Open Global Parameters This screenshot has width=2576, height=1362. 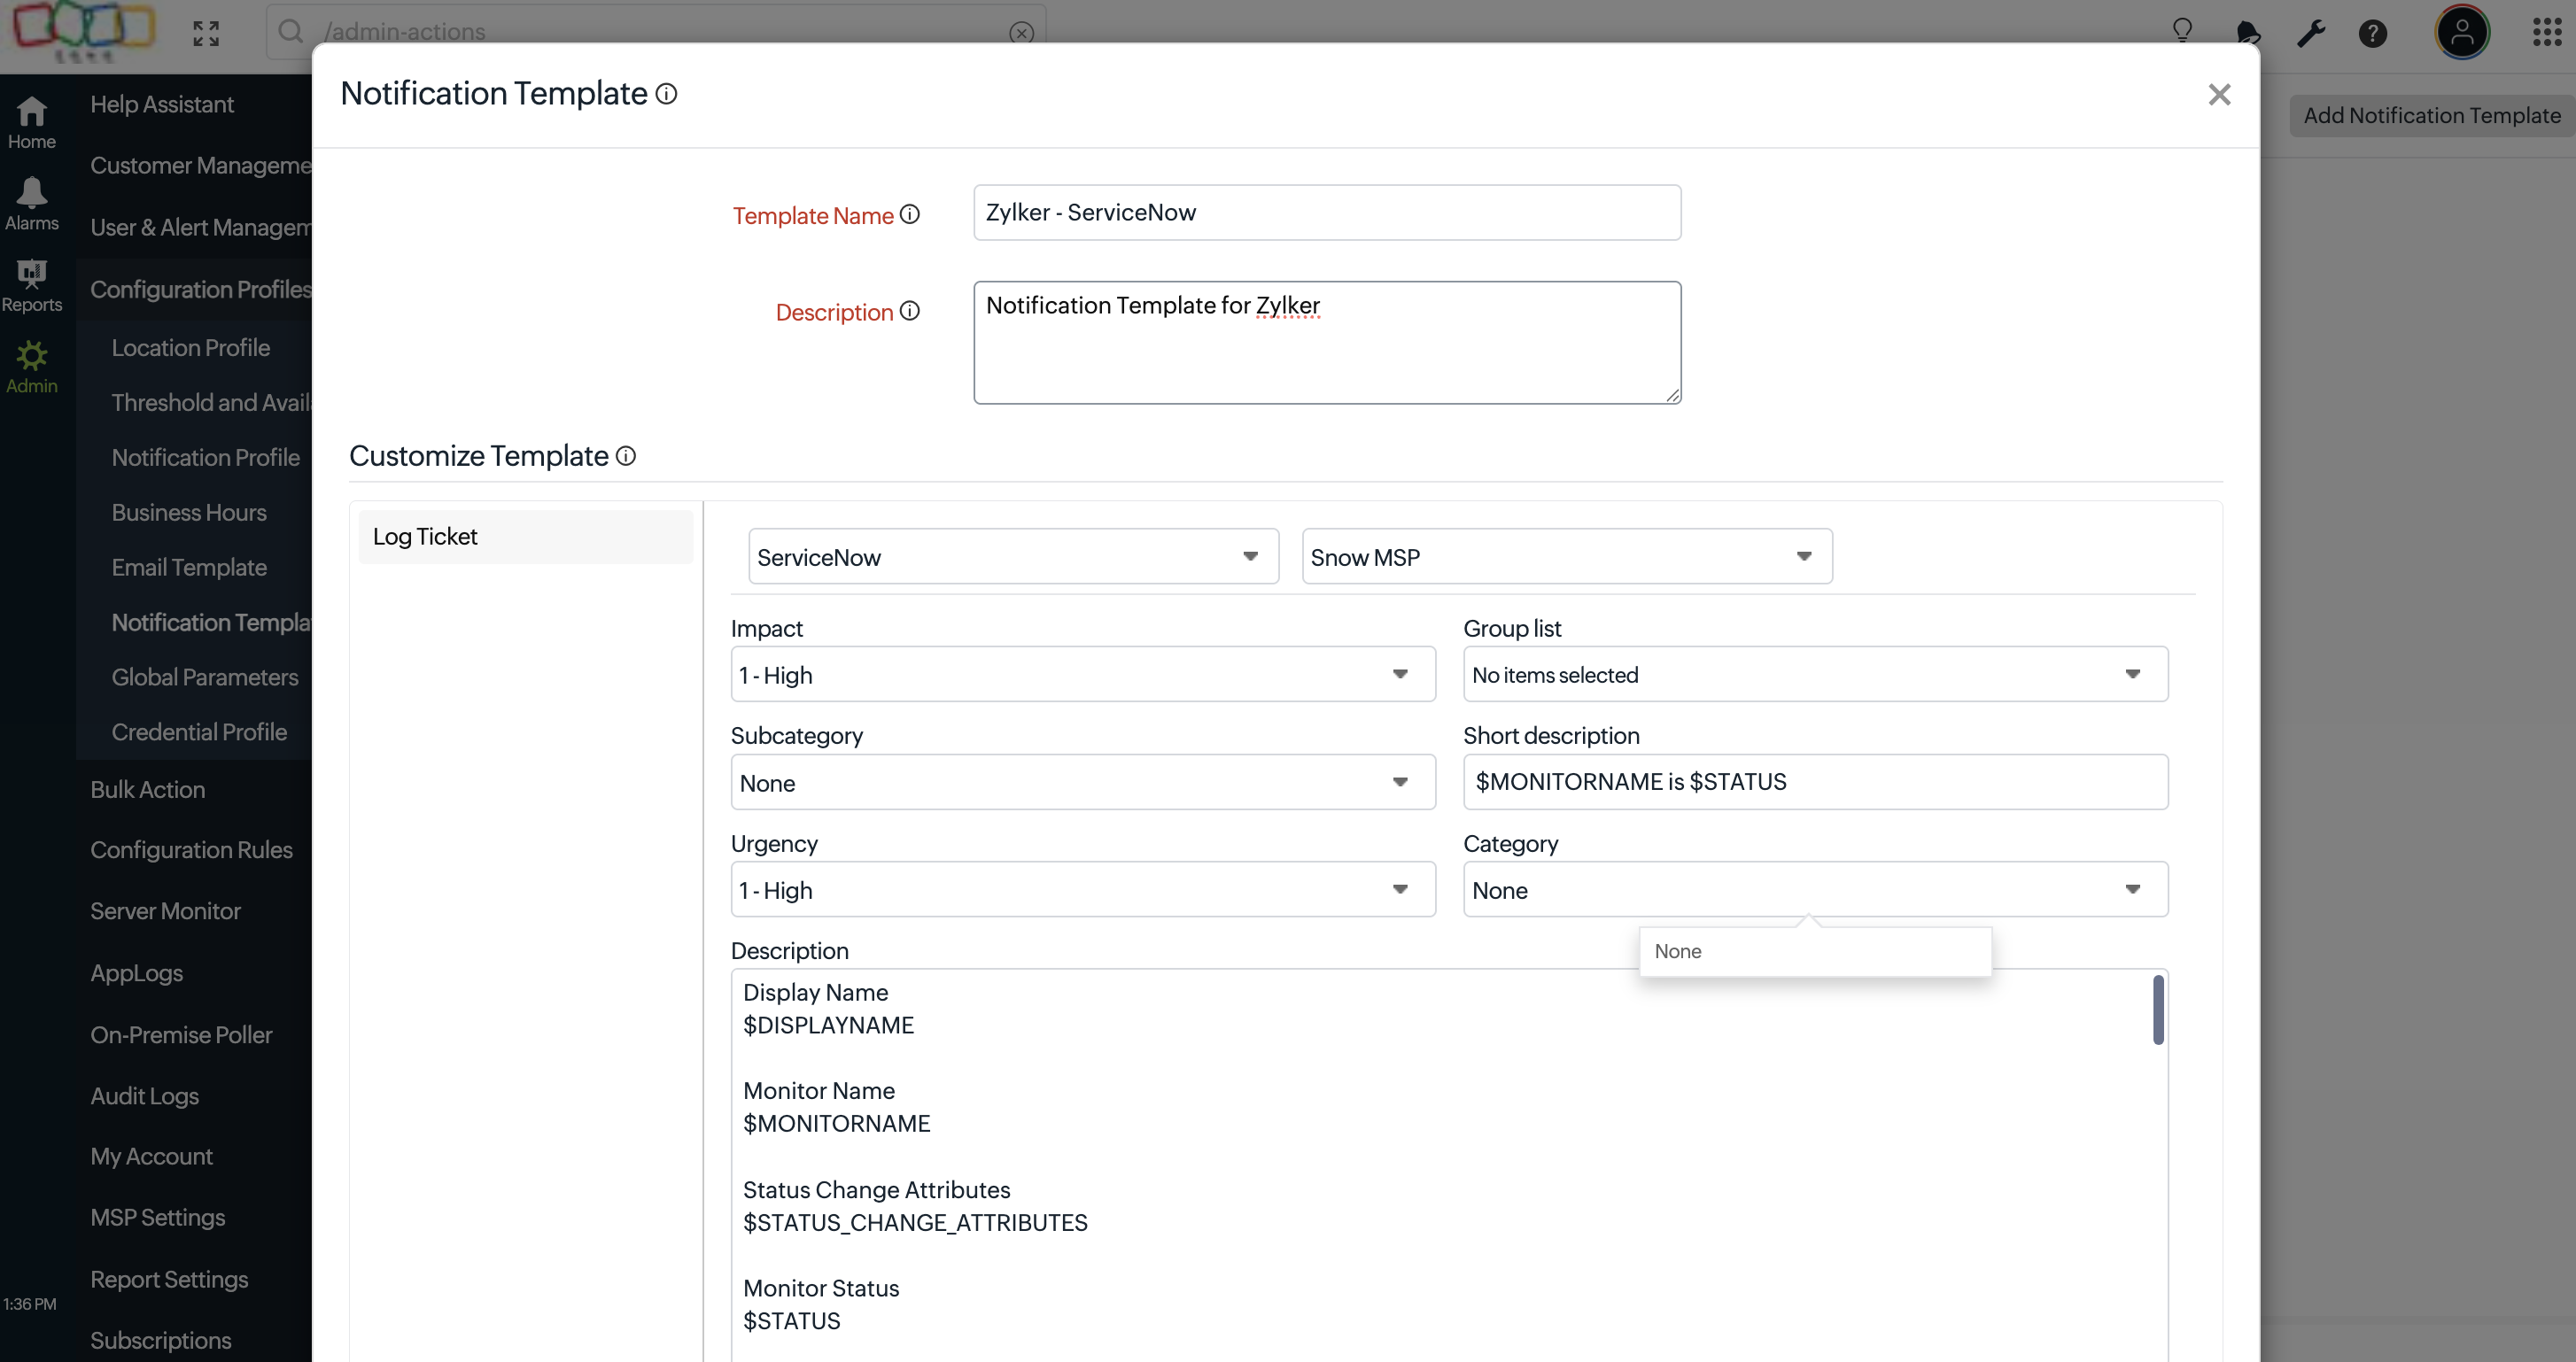click(204, 677)
